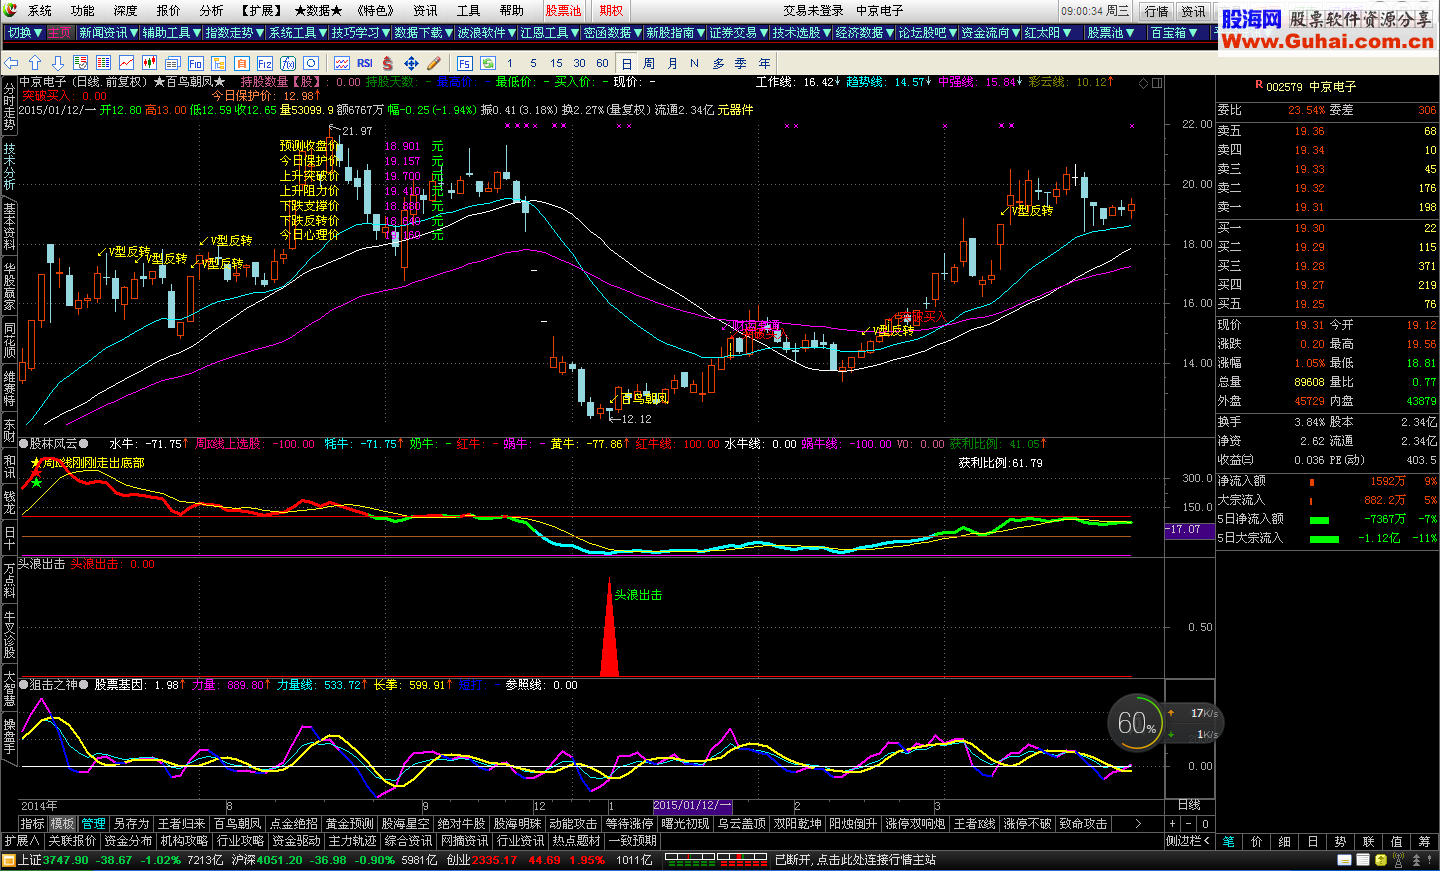Select the multi-period 多 button
1440x871 pixels.
pos(718,63)
